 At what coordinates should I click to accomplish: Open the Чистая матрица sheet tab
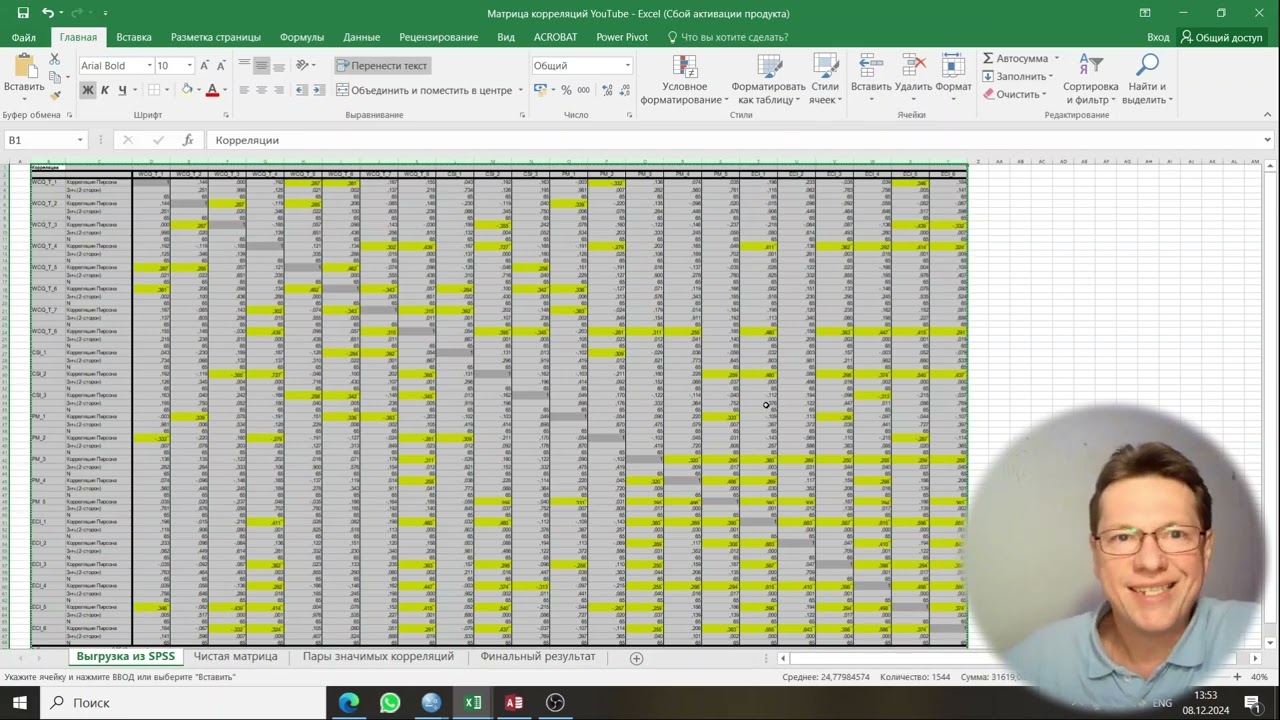pos(236,657)
